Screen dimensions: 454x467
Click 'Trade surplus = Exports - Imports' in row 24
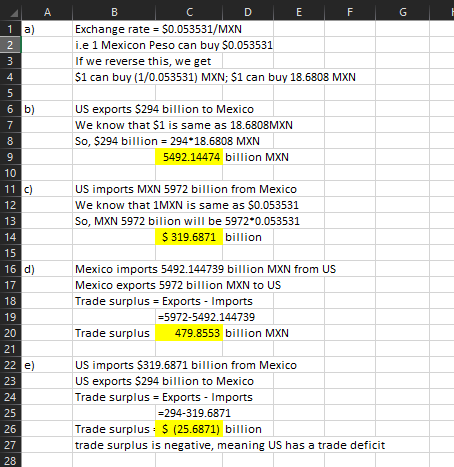(164, 397)
